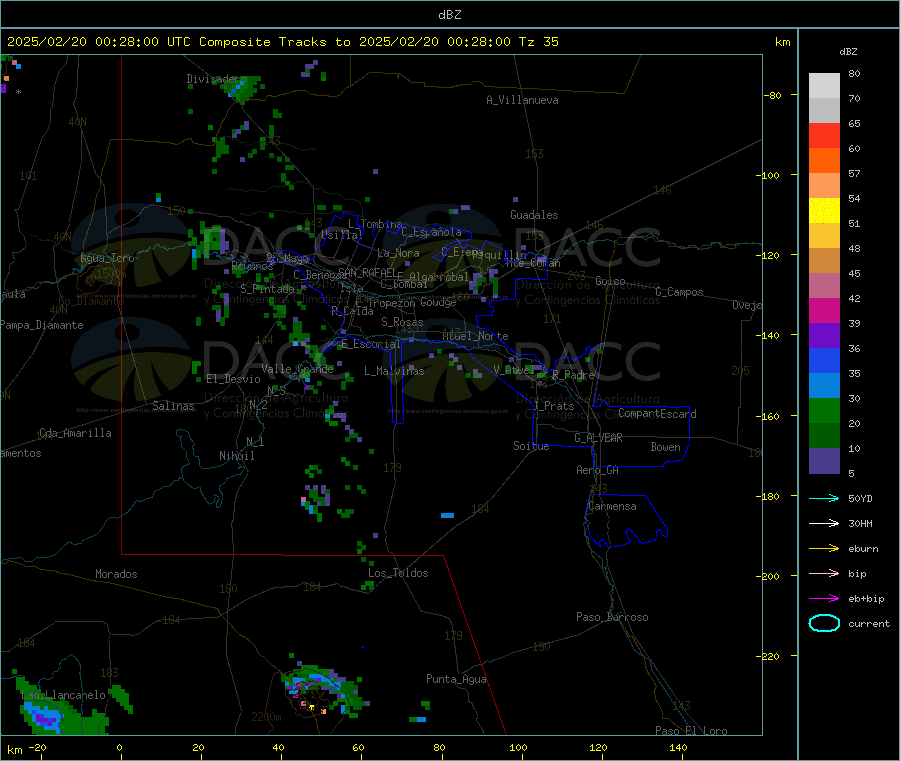Click the Salinas label
Screen dimensions: 900x761
pos(173,406)
